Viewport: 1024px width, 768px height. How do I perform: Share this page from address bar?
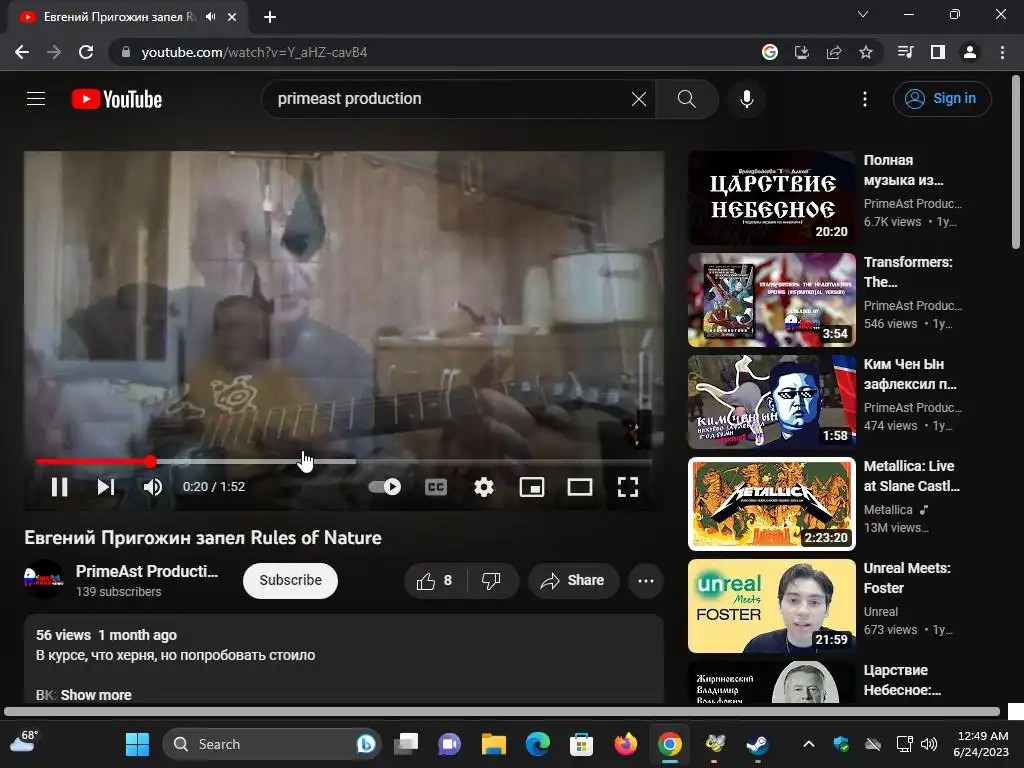834,52
